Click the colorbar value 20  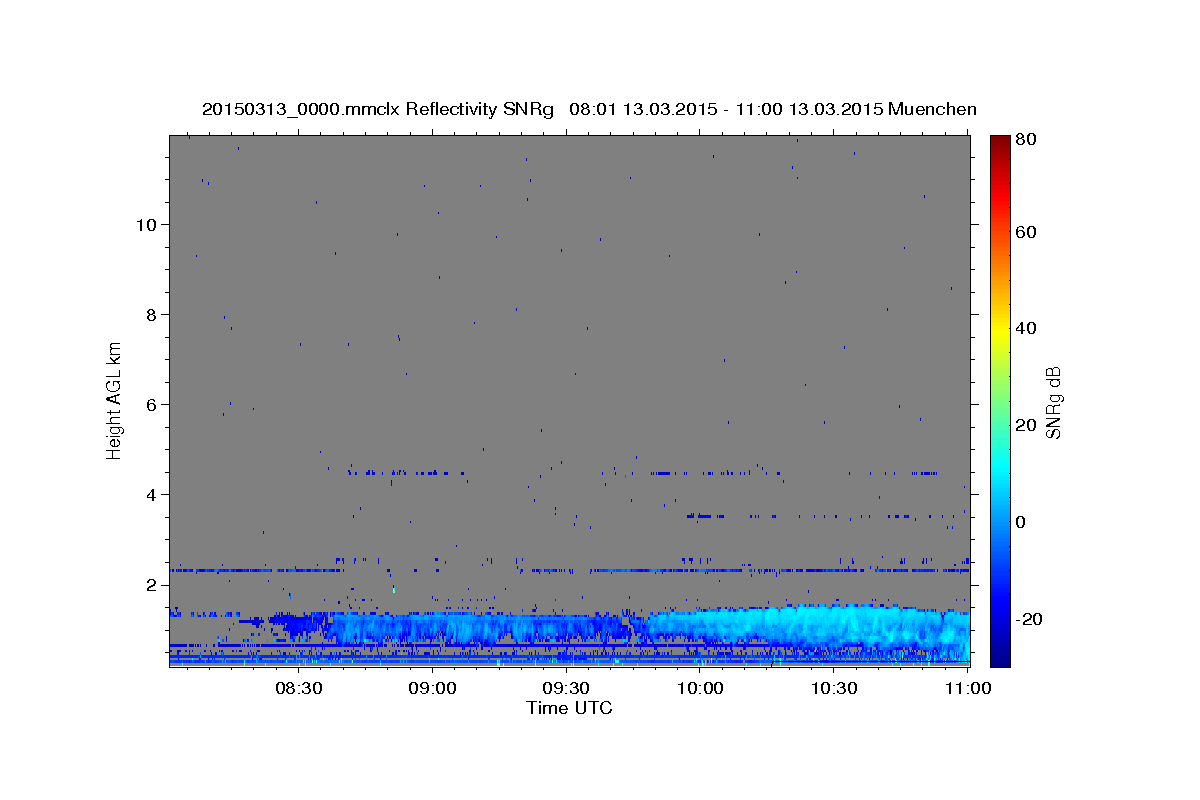click(1027, 425)
